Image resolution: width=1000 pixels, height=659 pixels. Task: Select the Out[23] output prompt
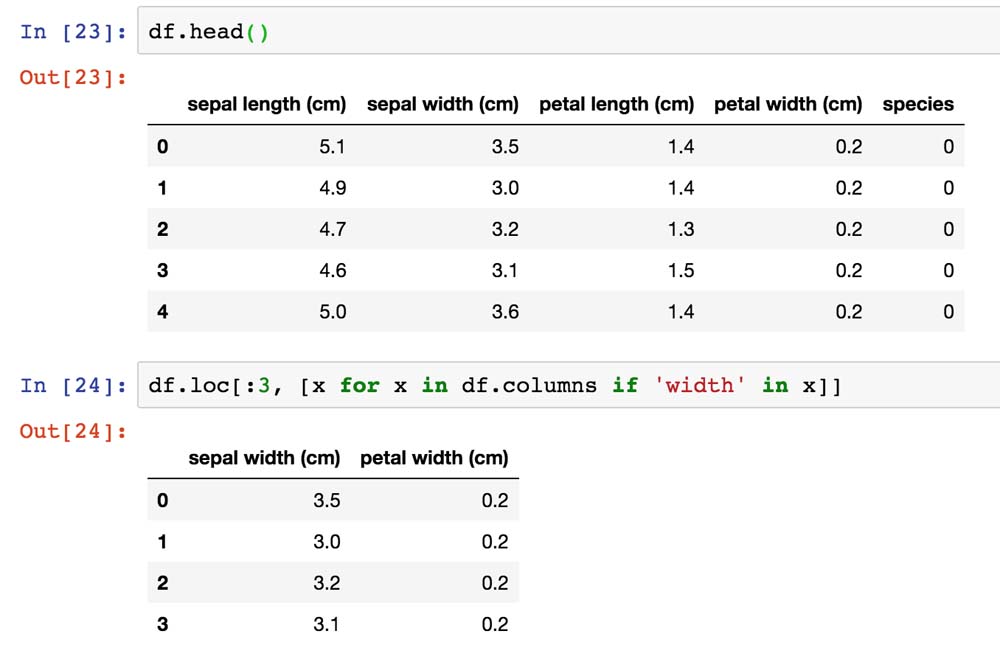[x=72, y=77]
